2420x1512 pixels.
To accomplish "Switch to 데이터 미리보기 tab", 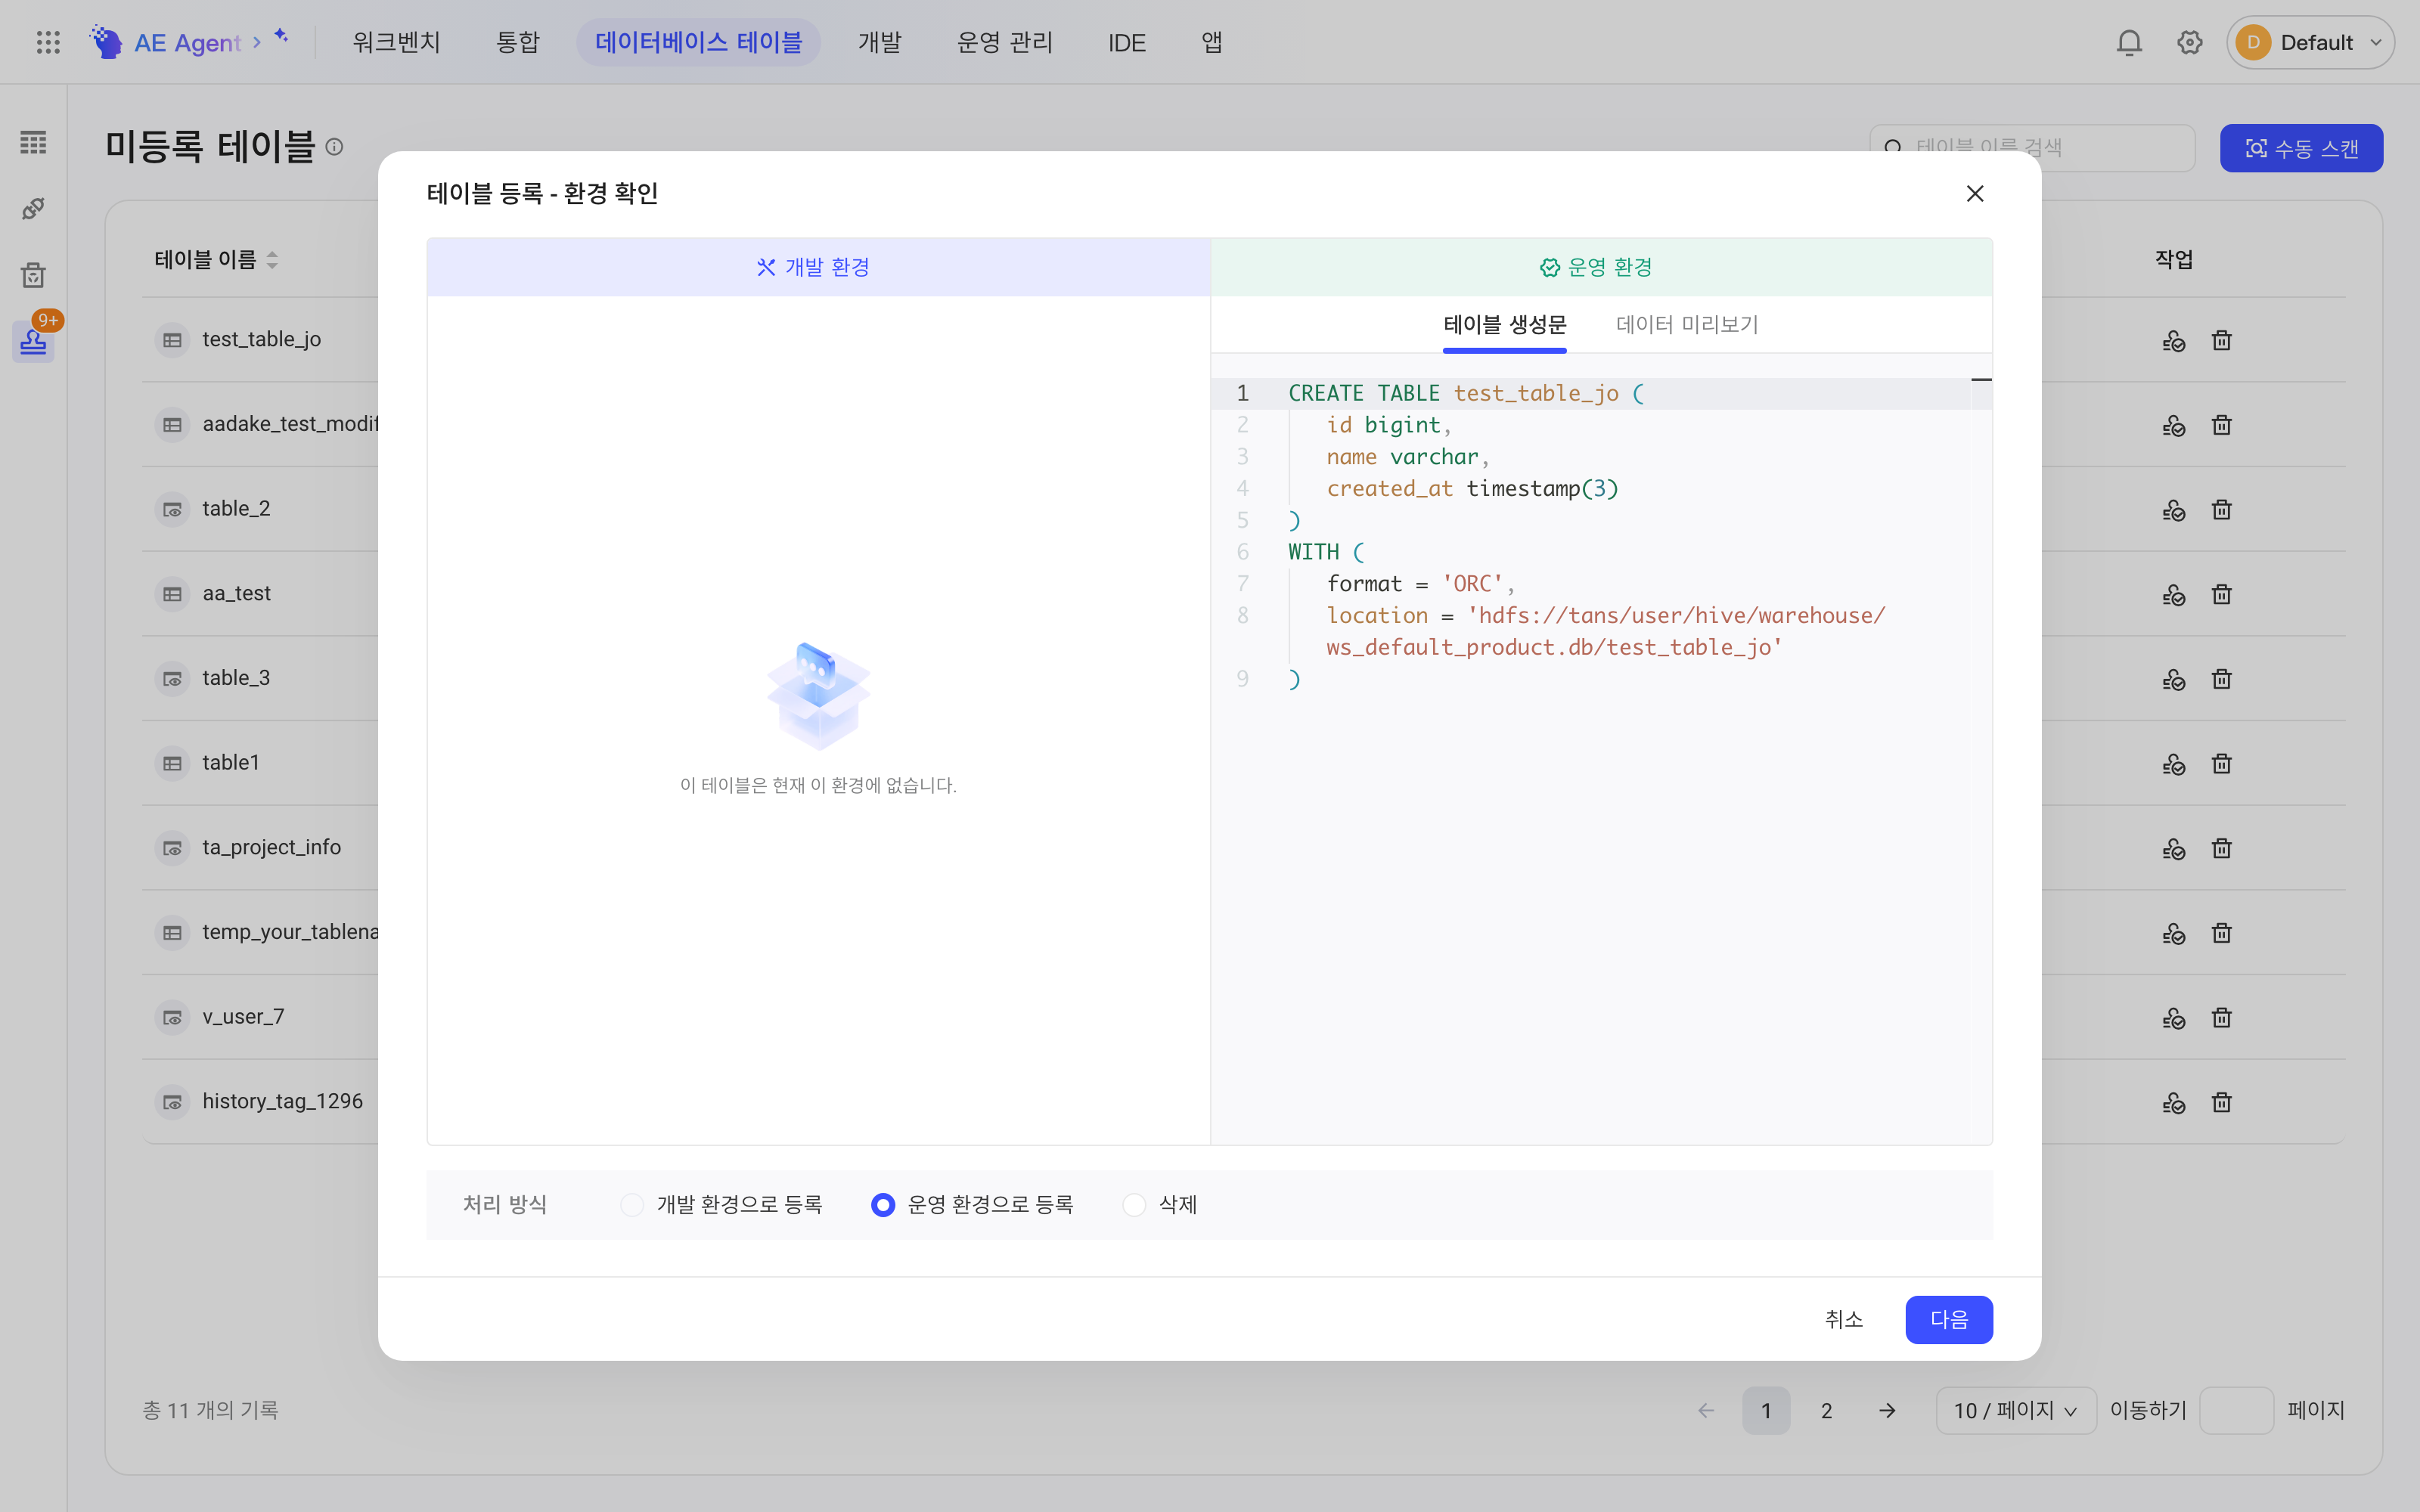I will point(1687,324).
